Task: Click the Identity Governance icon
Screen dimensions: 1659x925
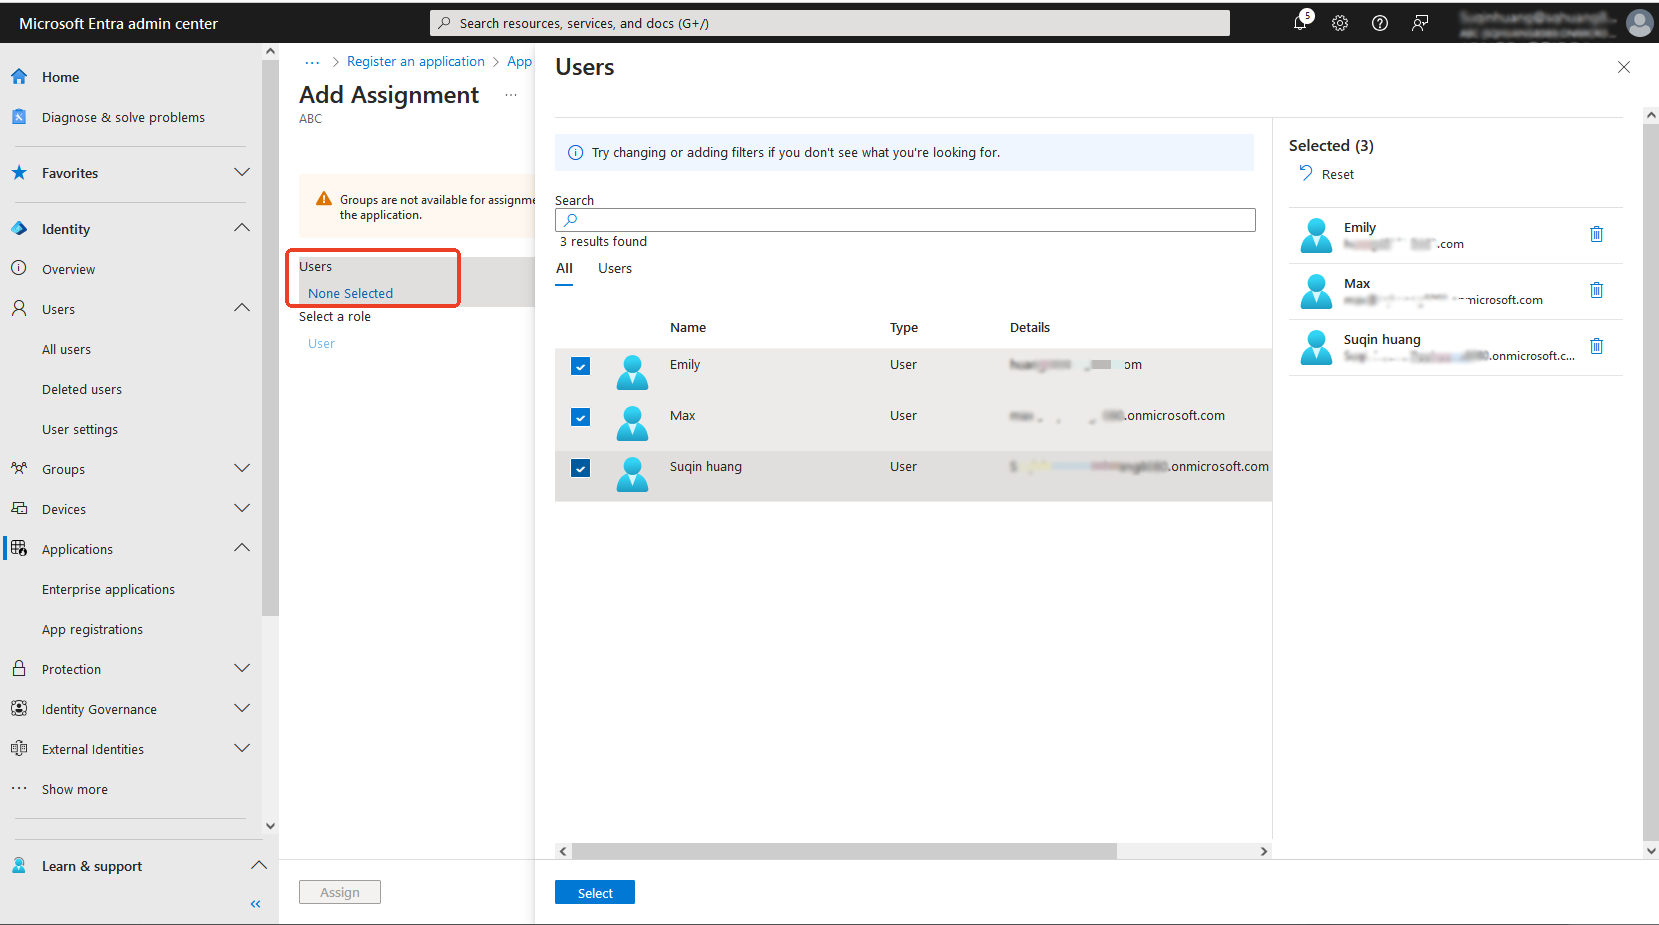Action: click(19, 709)
